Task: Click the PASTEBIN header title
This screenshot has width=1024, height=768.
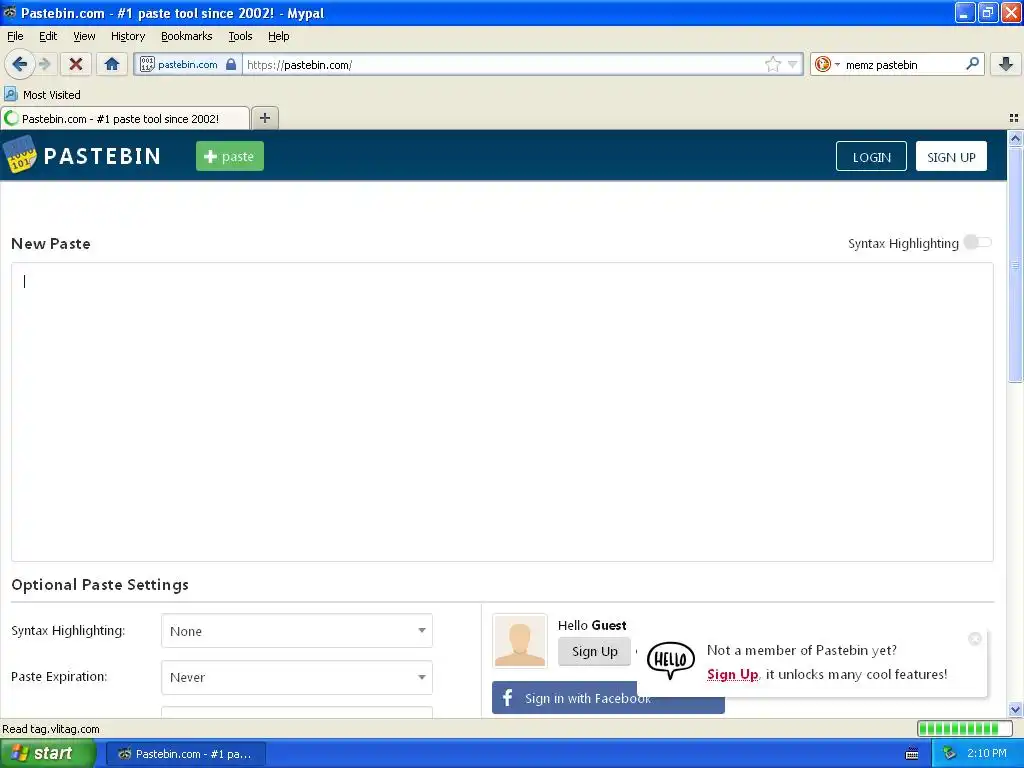Action: [x=102, y=156]
